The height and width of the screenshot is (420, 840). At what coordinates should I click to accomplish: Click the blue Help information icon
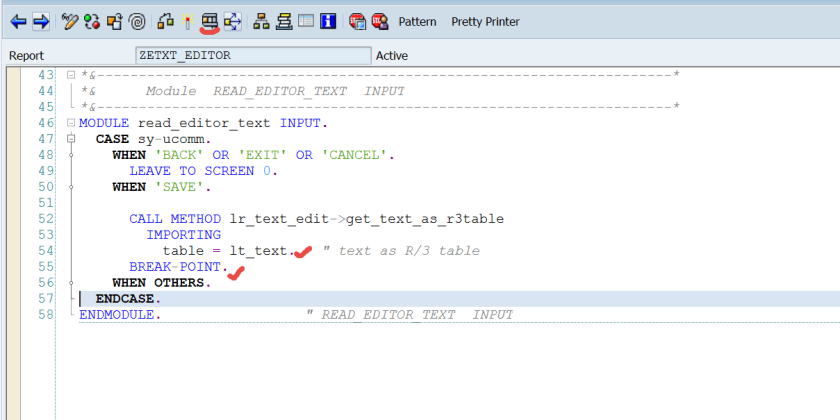[328, 20]
